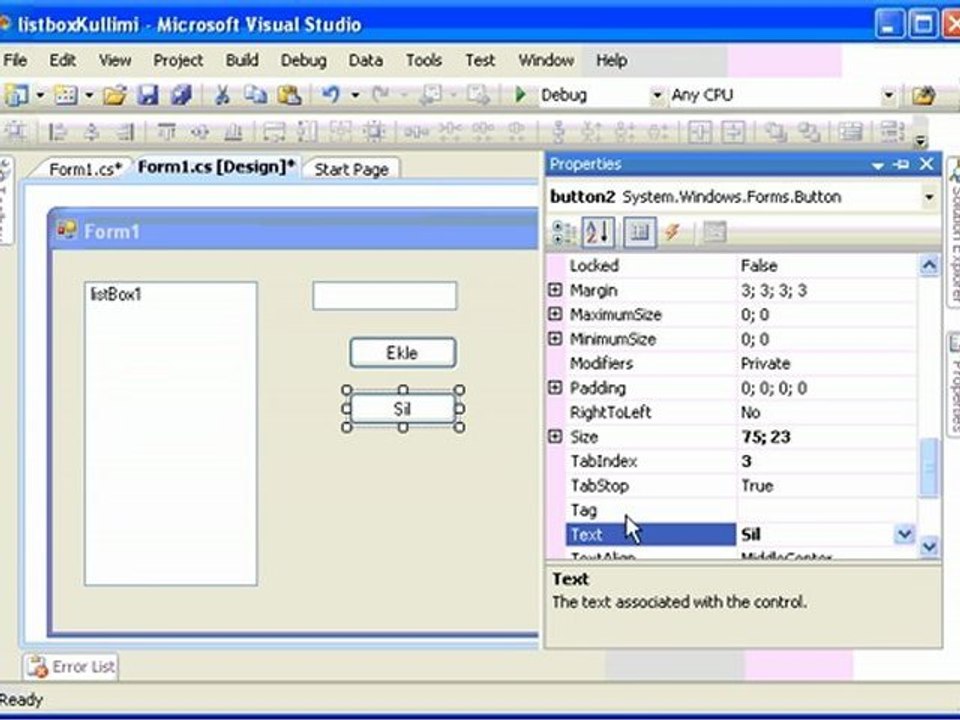Click the Bring to Front layout icon

(776, 132)
